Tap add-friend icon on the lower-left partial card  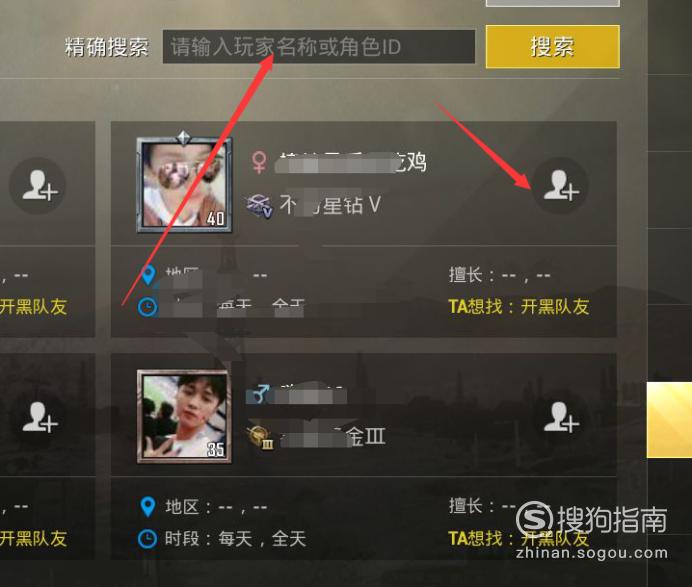(38, 418)
